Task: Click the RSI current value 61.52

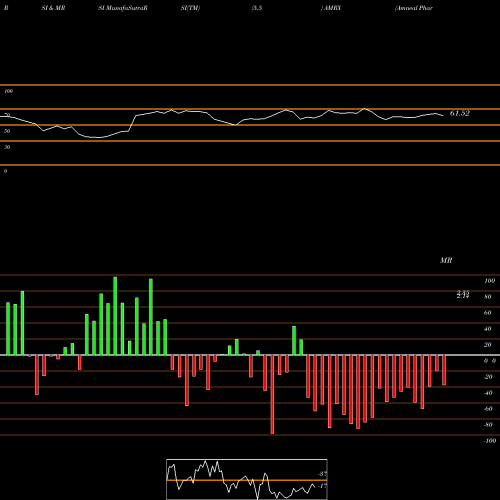Action: 460,113
